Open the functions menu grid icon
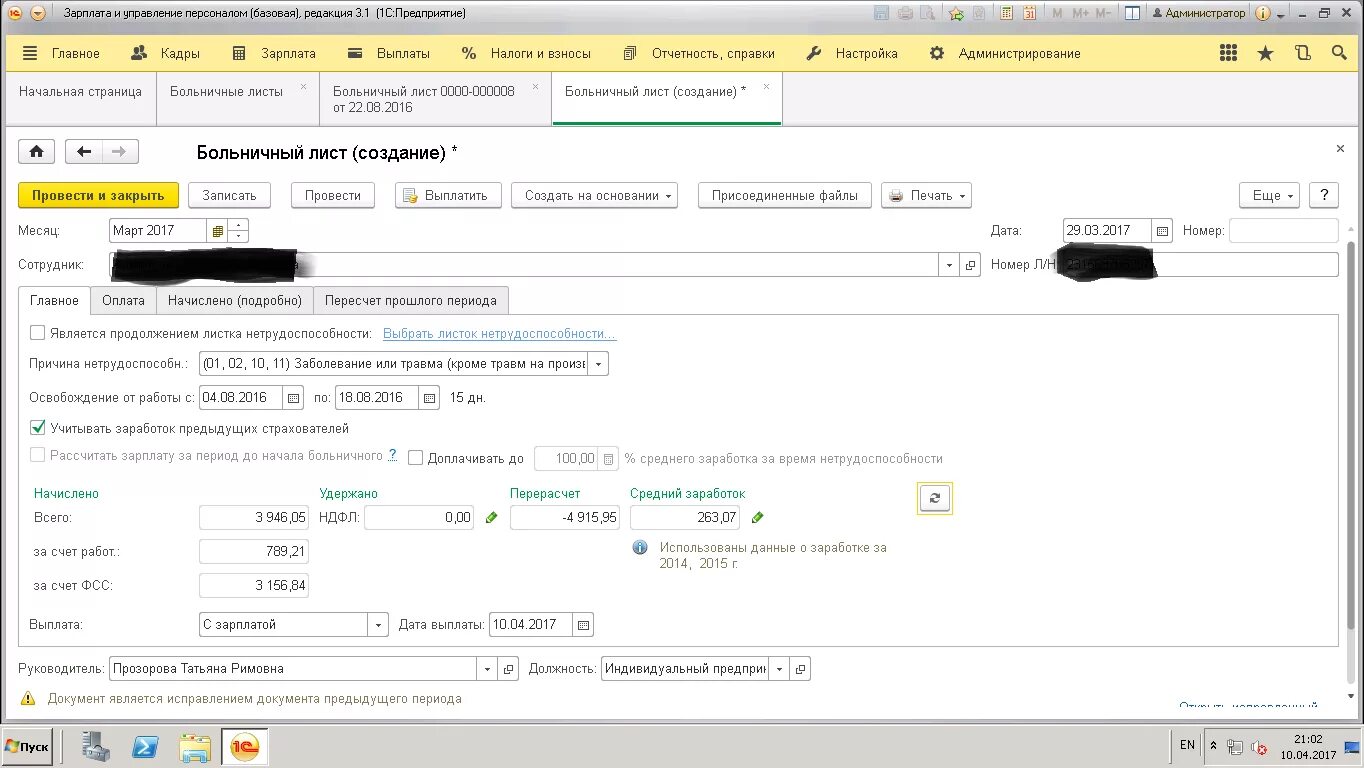The height and width of the screenshot is (768, 1364). [1228, 53]
